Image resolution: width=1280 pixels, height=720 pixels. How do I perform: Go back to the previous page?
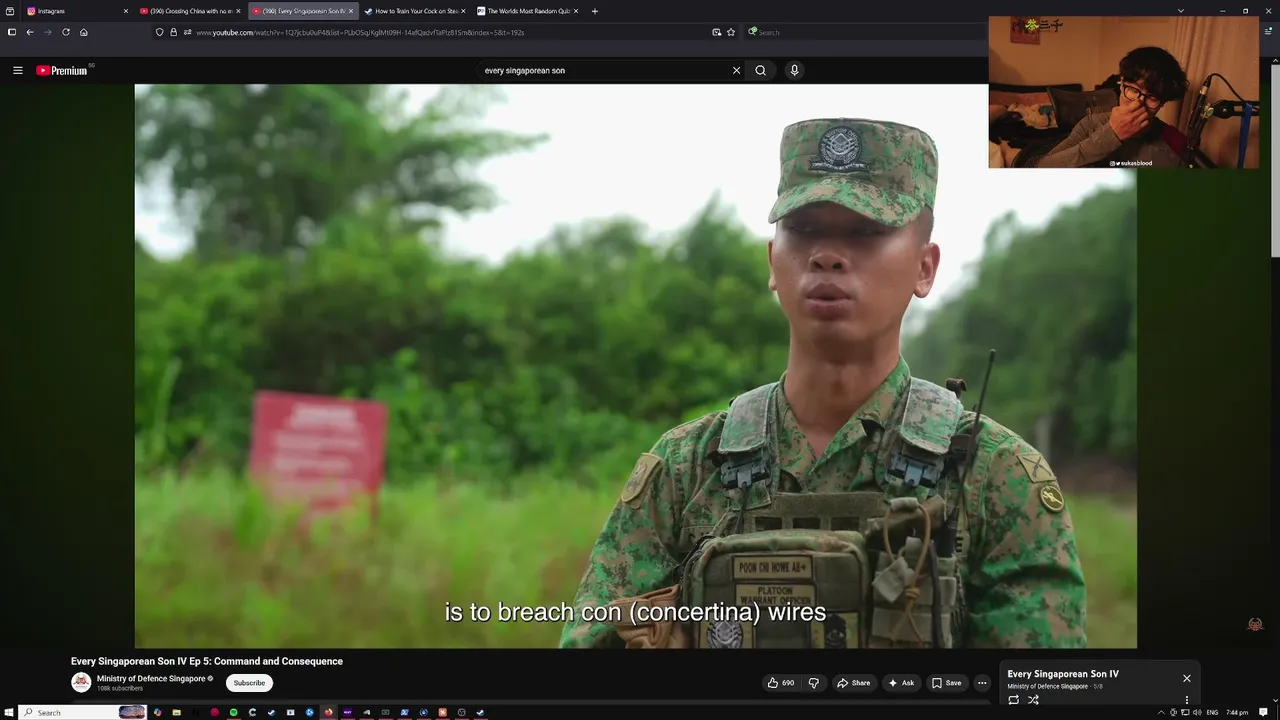[30, 32]
